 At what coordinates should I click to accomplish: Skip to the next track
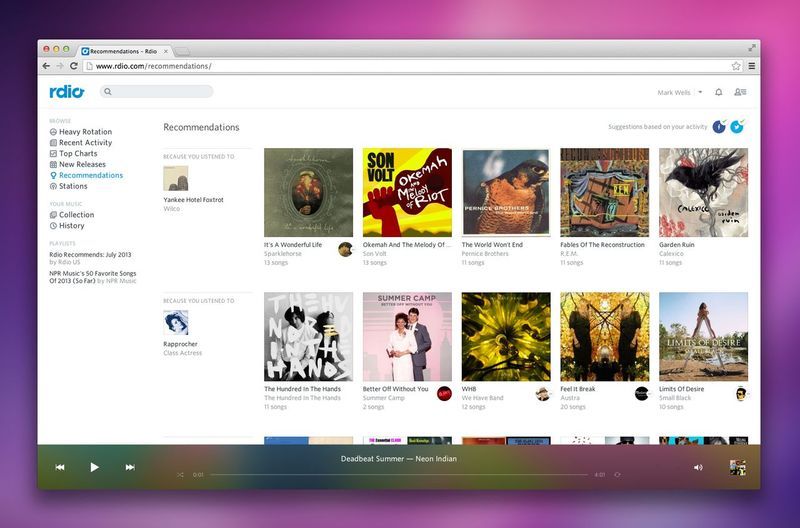click(130, 467)
